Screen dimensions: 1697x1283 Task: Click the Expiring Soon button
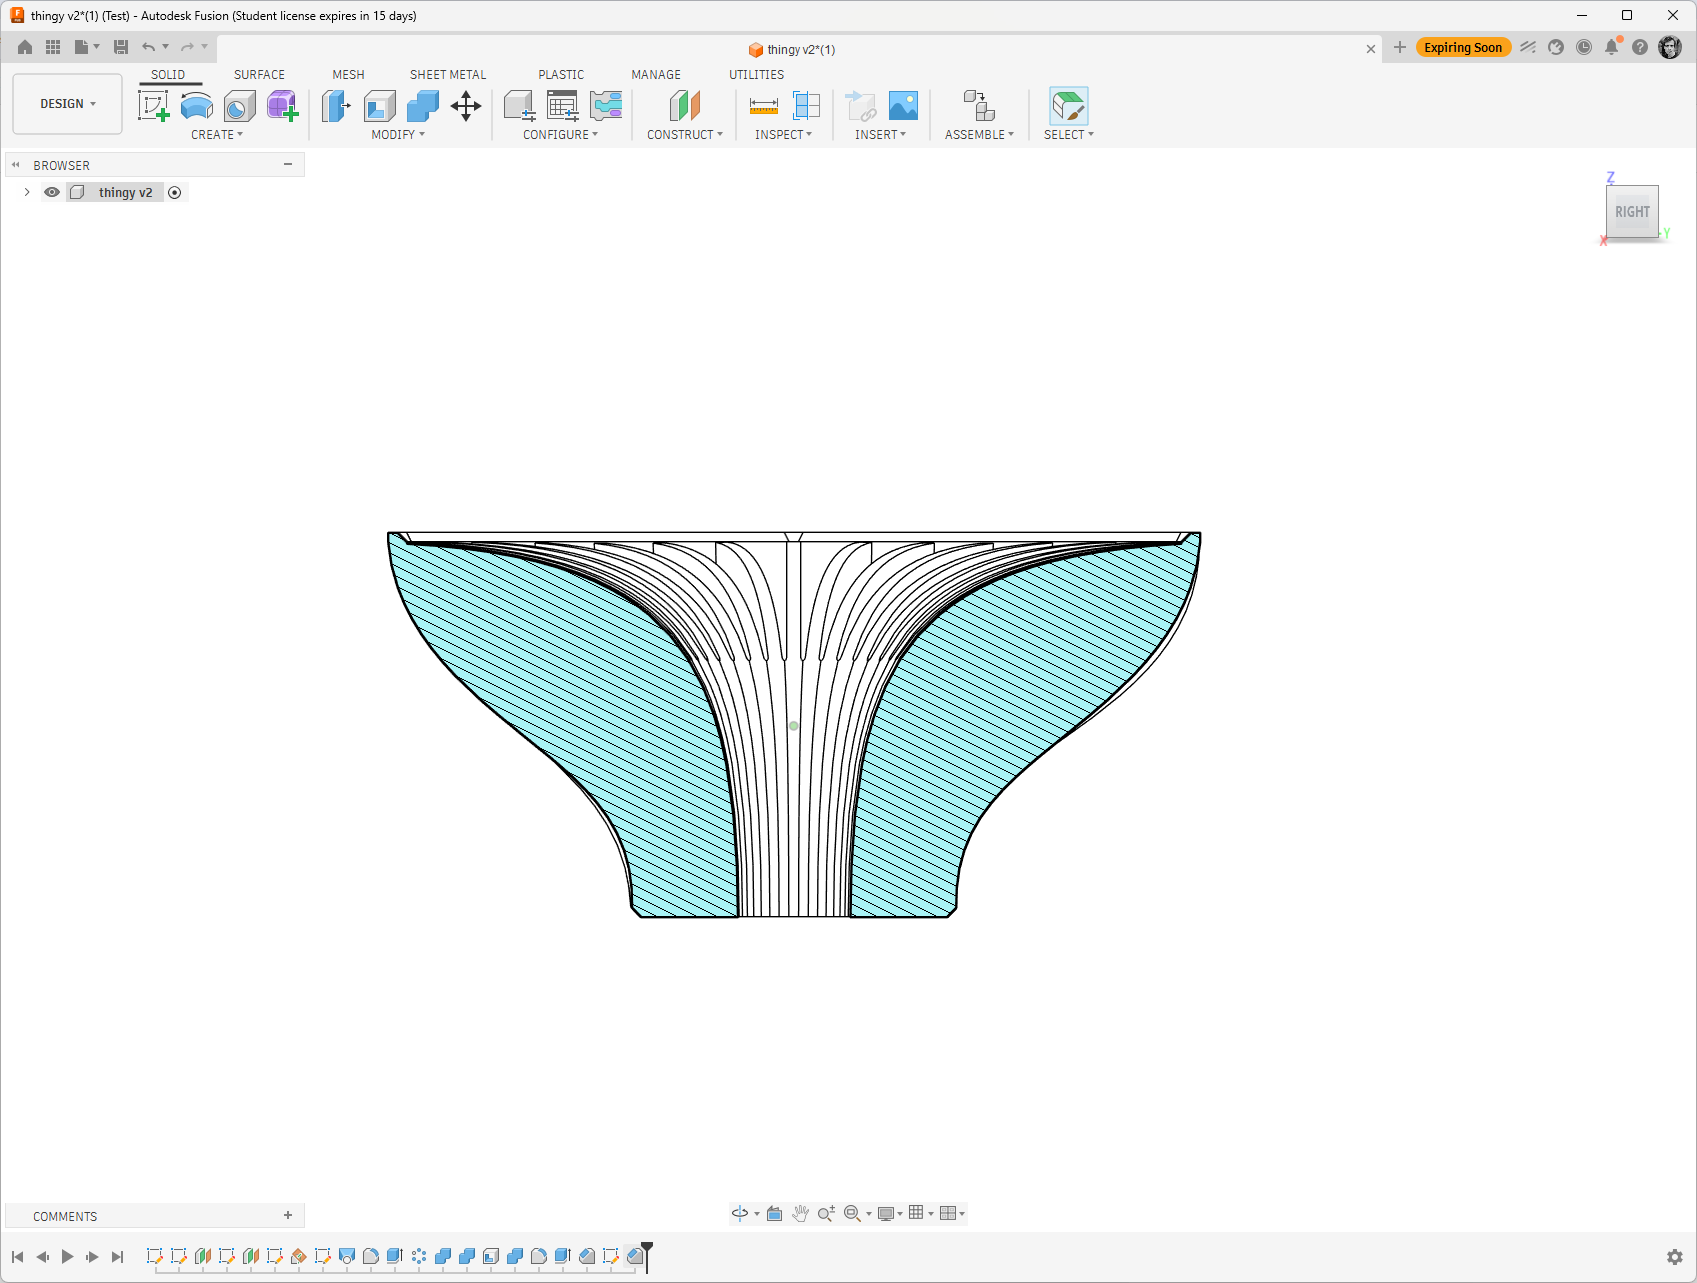[1463, 47]
